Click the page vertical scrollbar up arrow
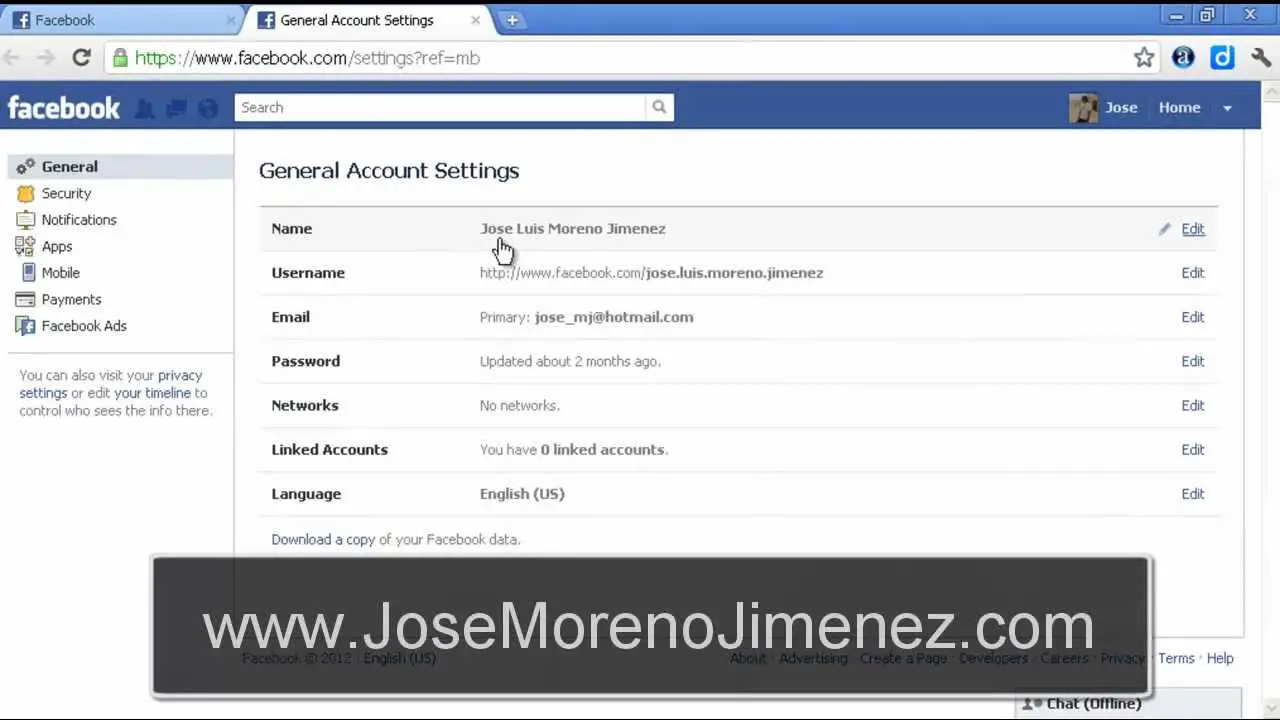Viewport: 1280px width, 720px height. (1271, 91)
